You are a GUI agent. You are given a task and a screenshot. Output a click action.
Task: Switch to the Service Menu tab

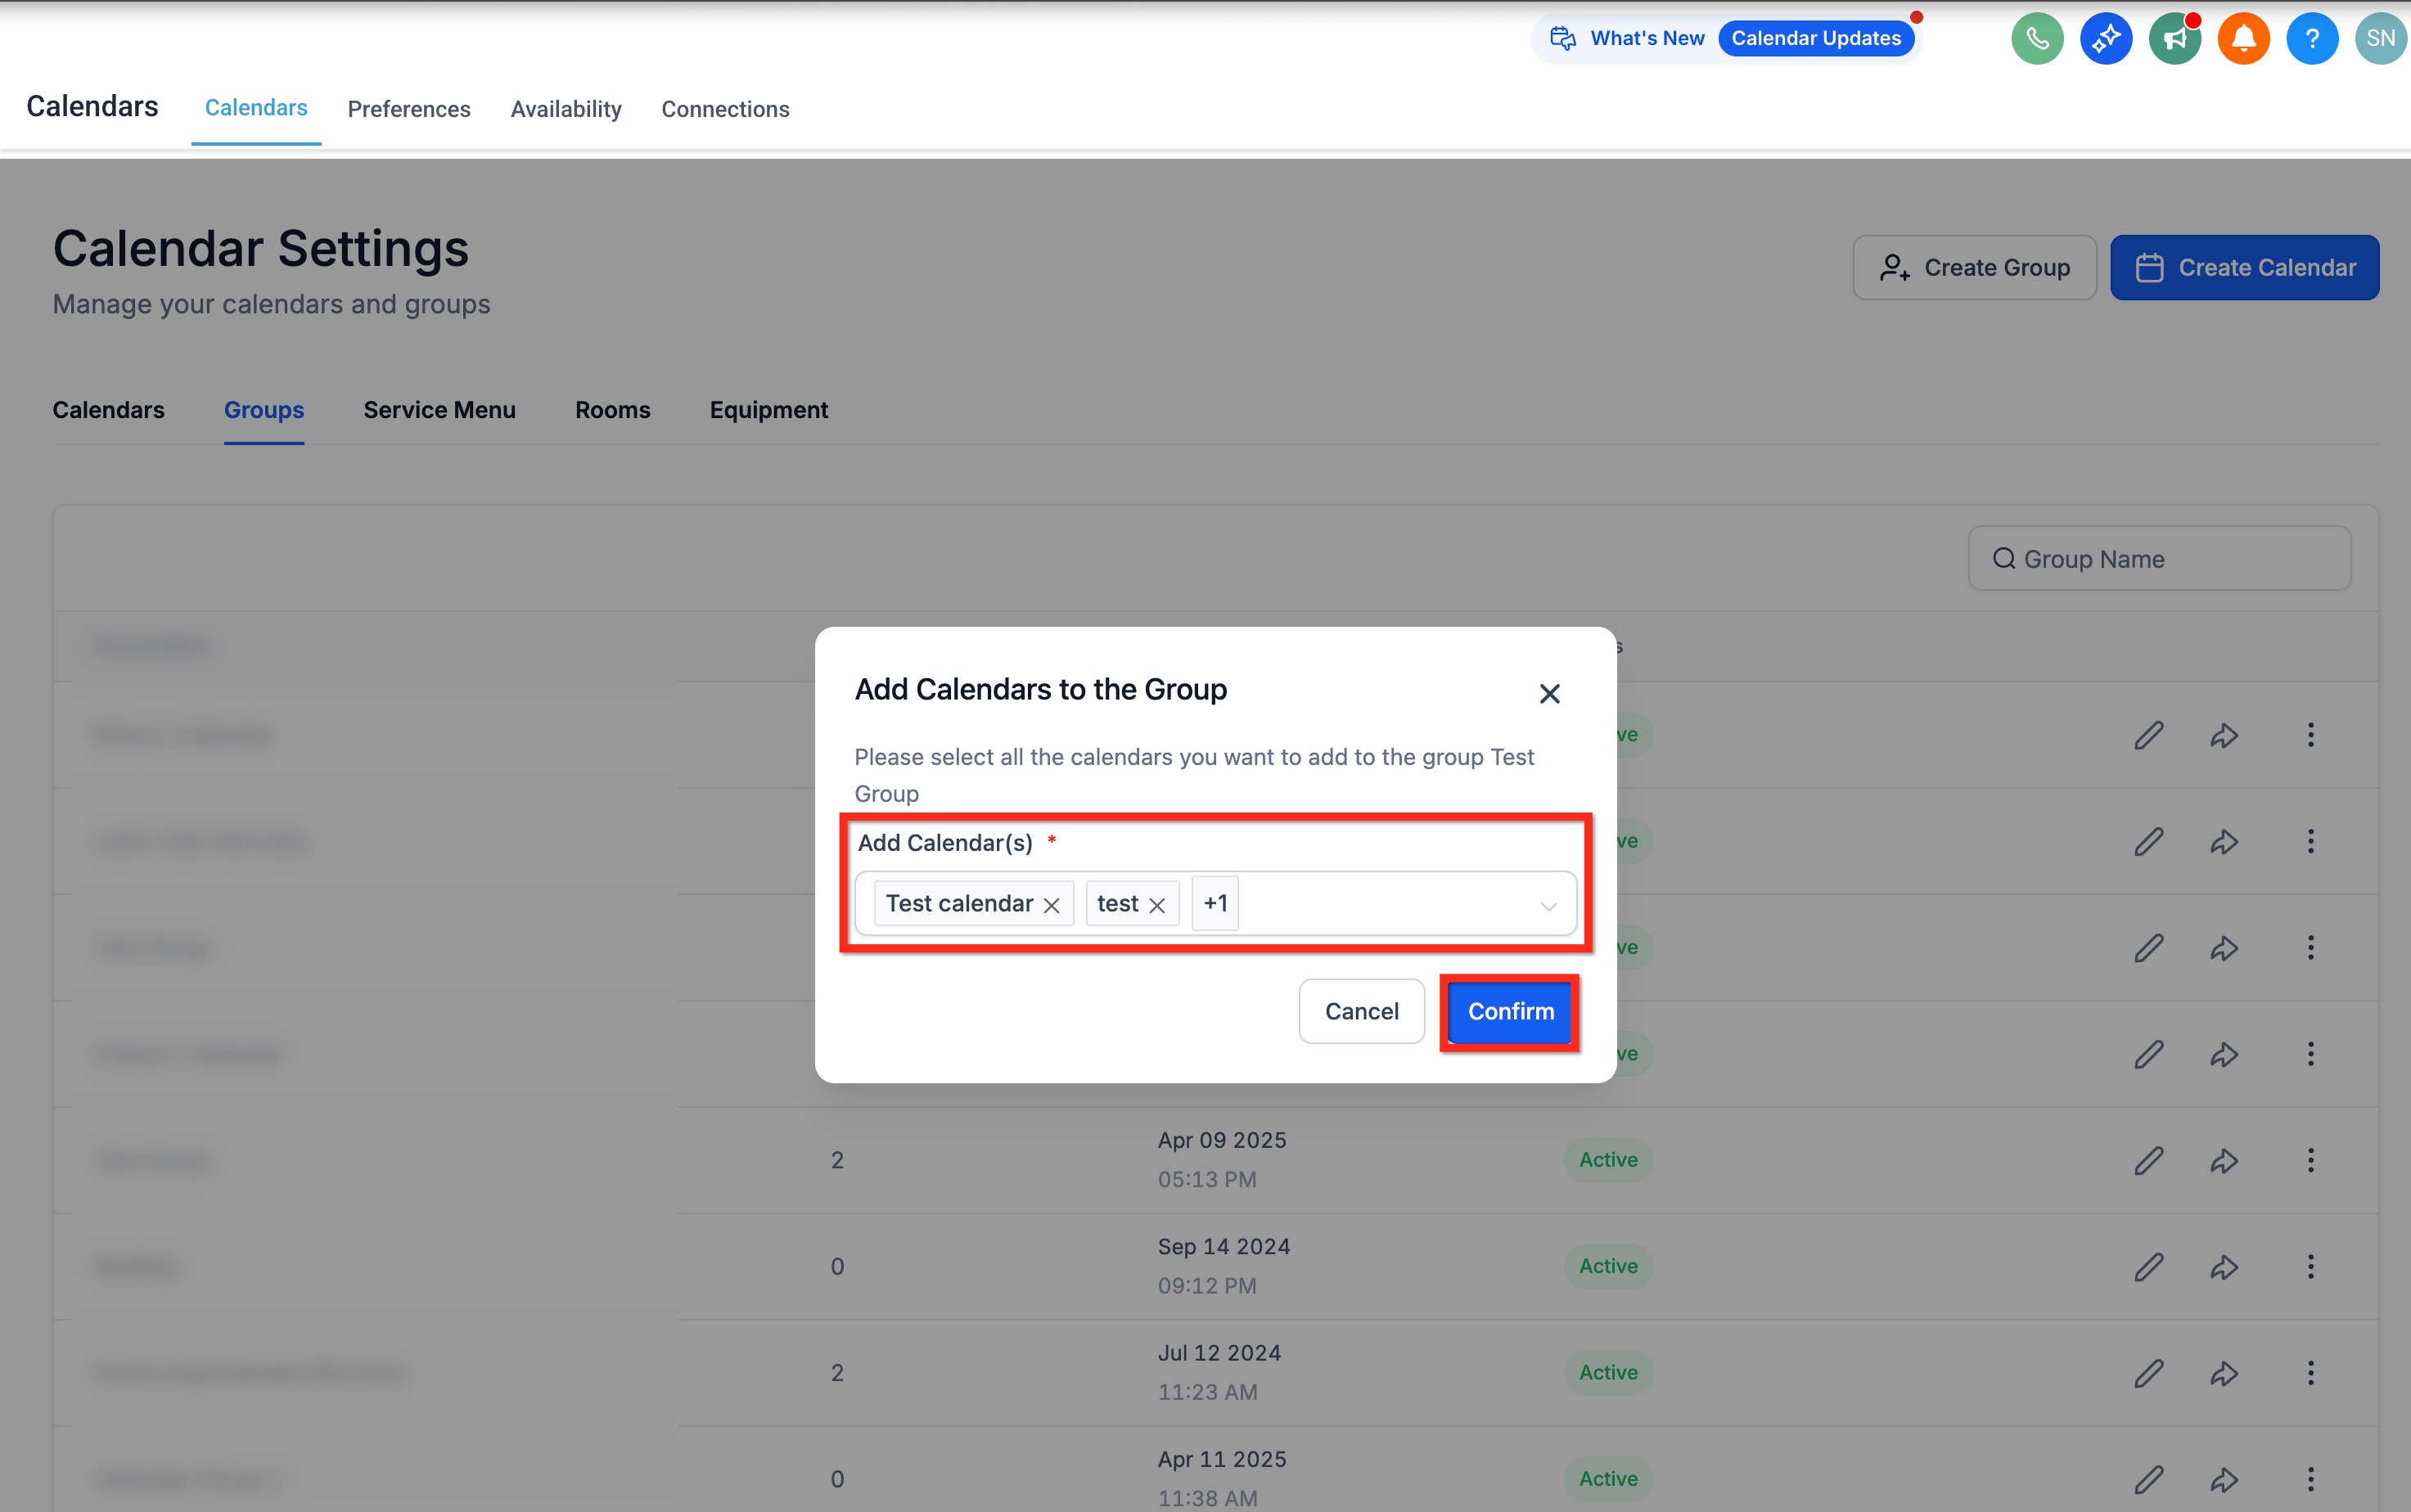[x=439, y=410]
